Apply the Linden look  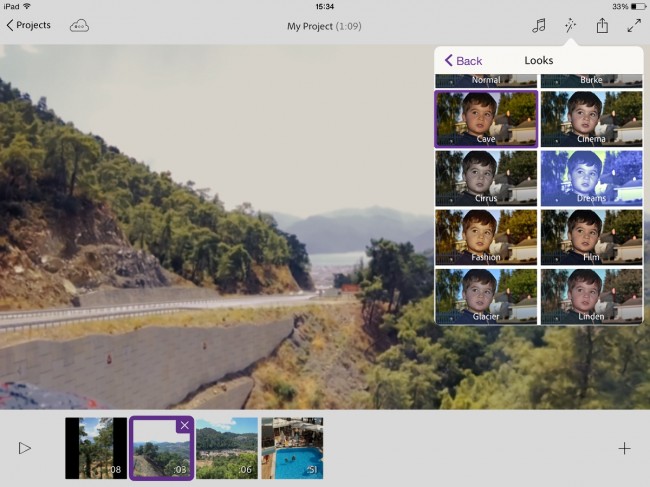592,296
